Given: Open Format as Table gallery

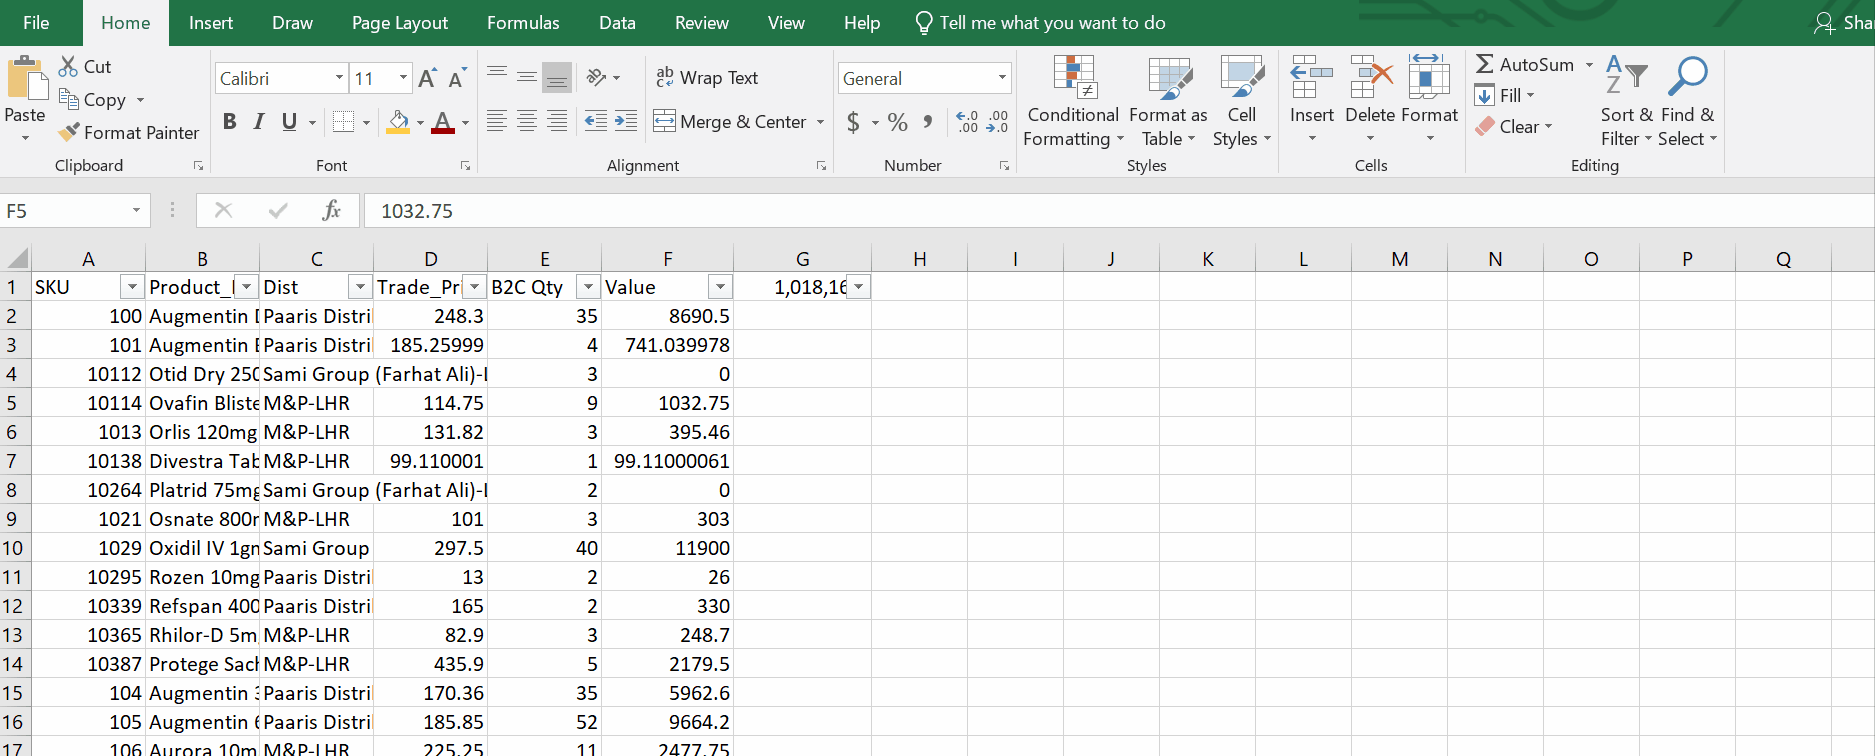Looking at the screenshot, I should click(x=1168, y=102).
